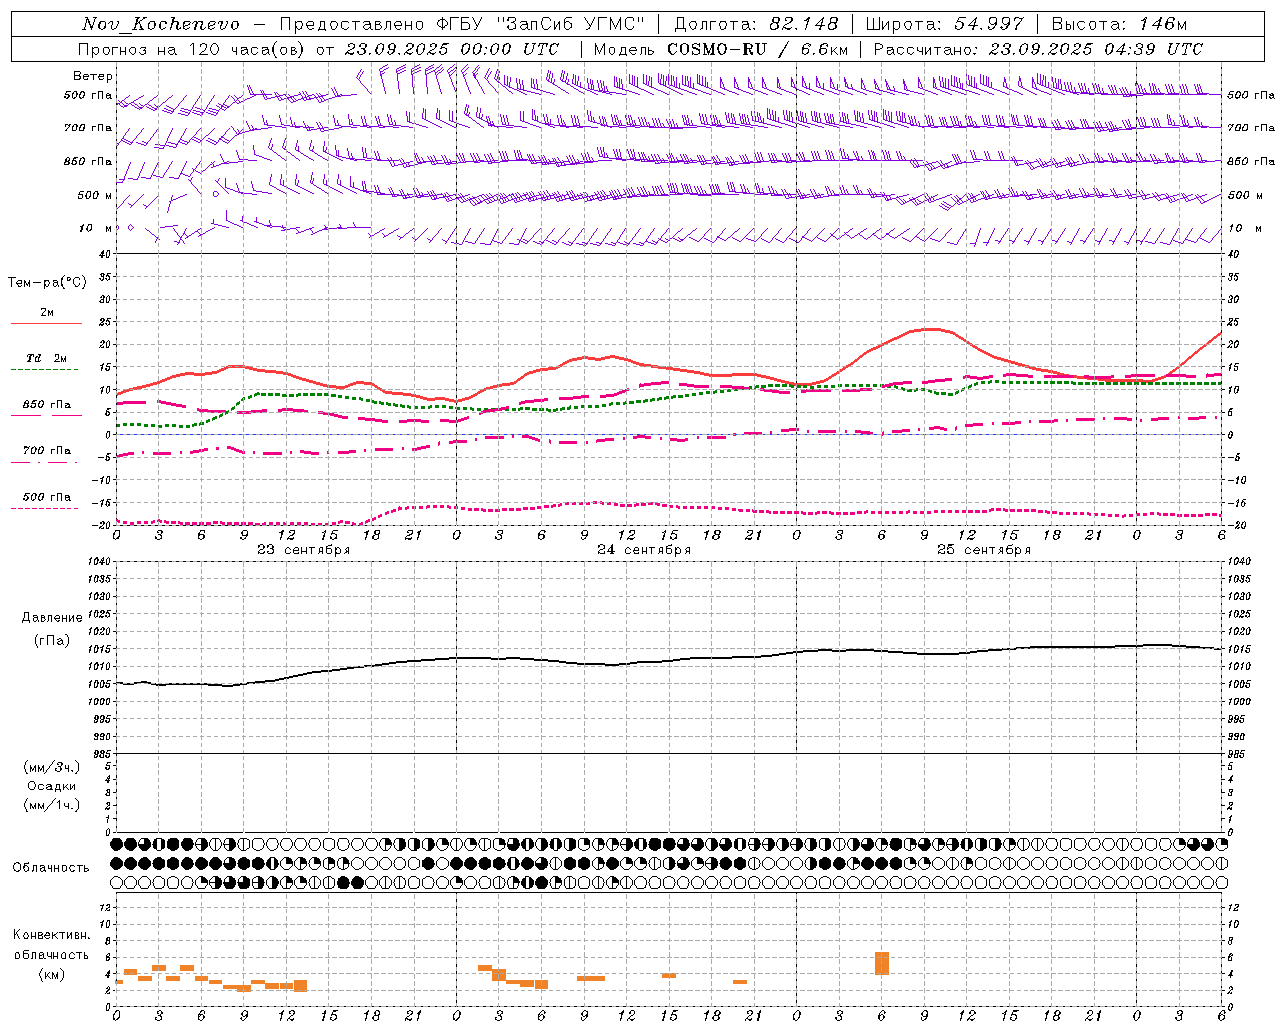Click Рассчитано: 23.09.2025 04:39 UTC timestamp

pos(1038,49)
